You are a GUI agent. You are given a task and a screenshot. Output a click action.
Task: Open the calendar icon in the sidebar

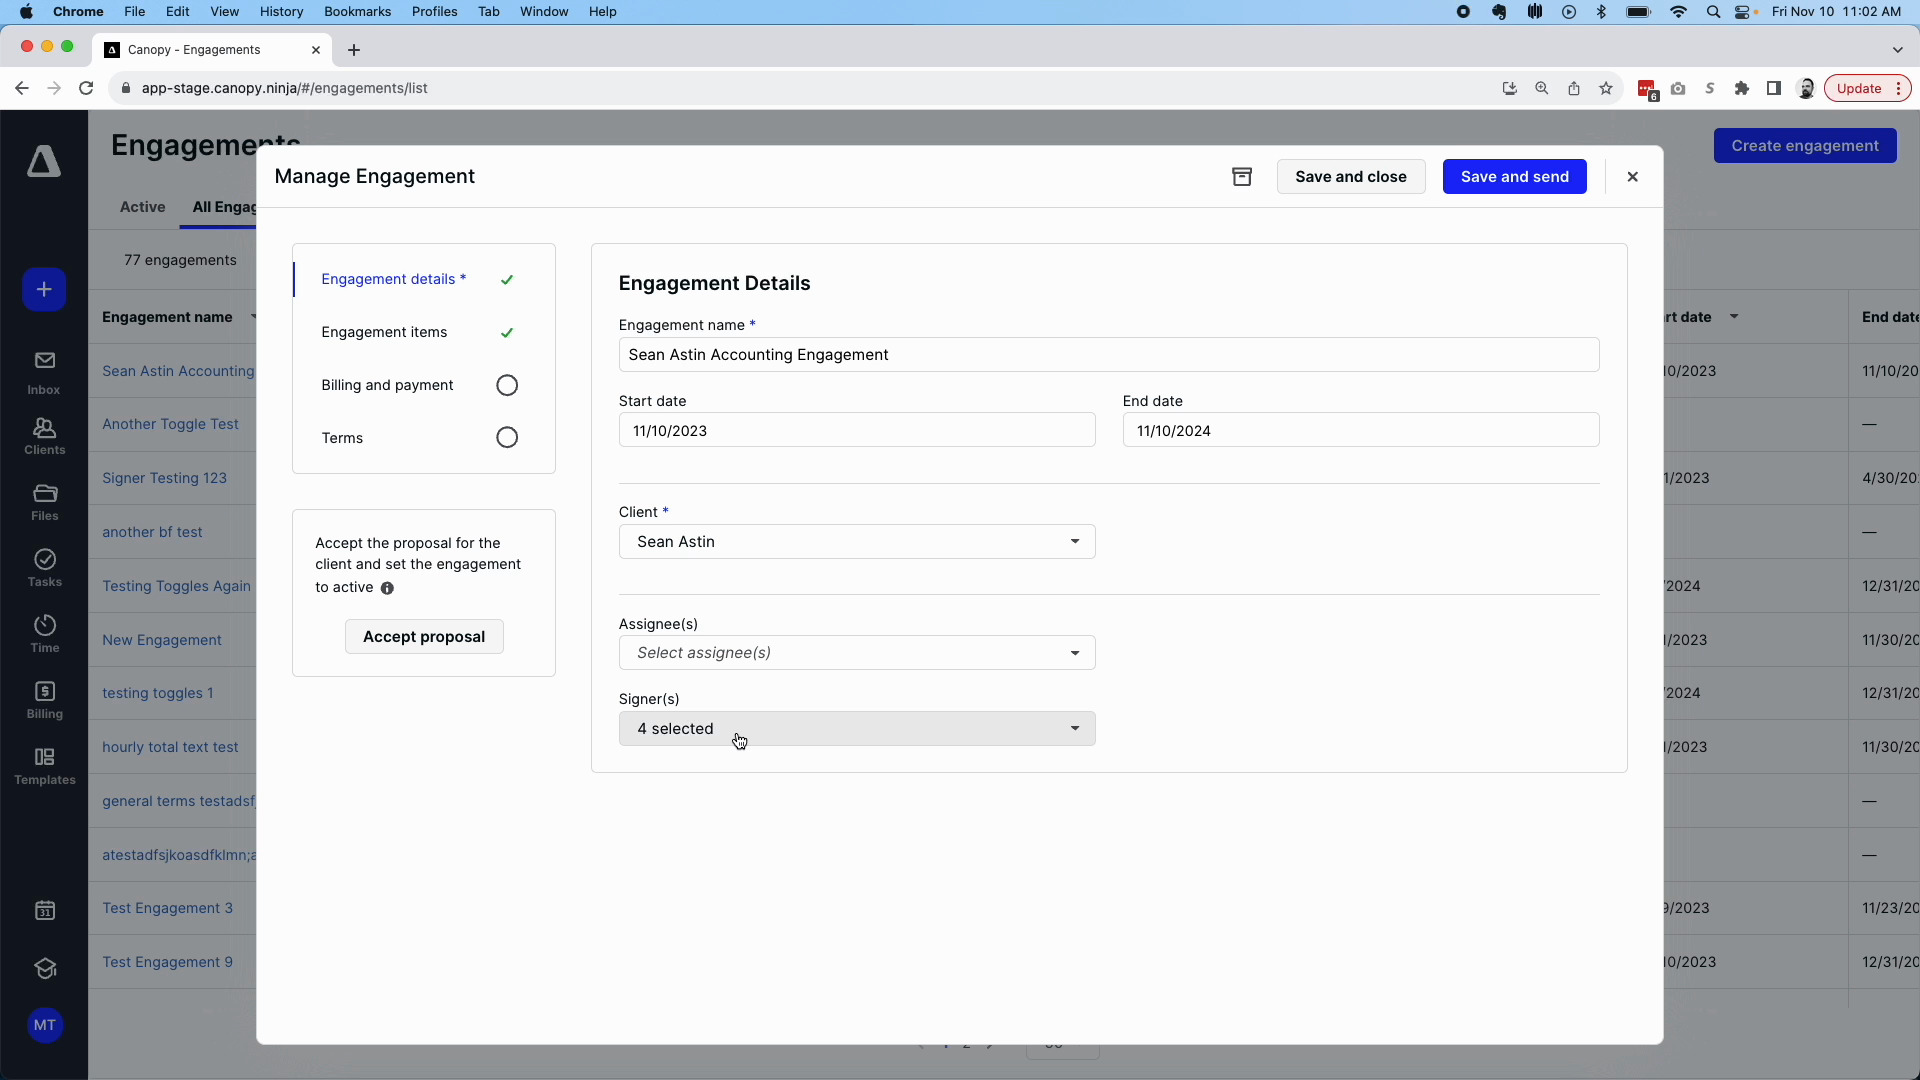click(44, 910)
